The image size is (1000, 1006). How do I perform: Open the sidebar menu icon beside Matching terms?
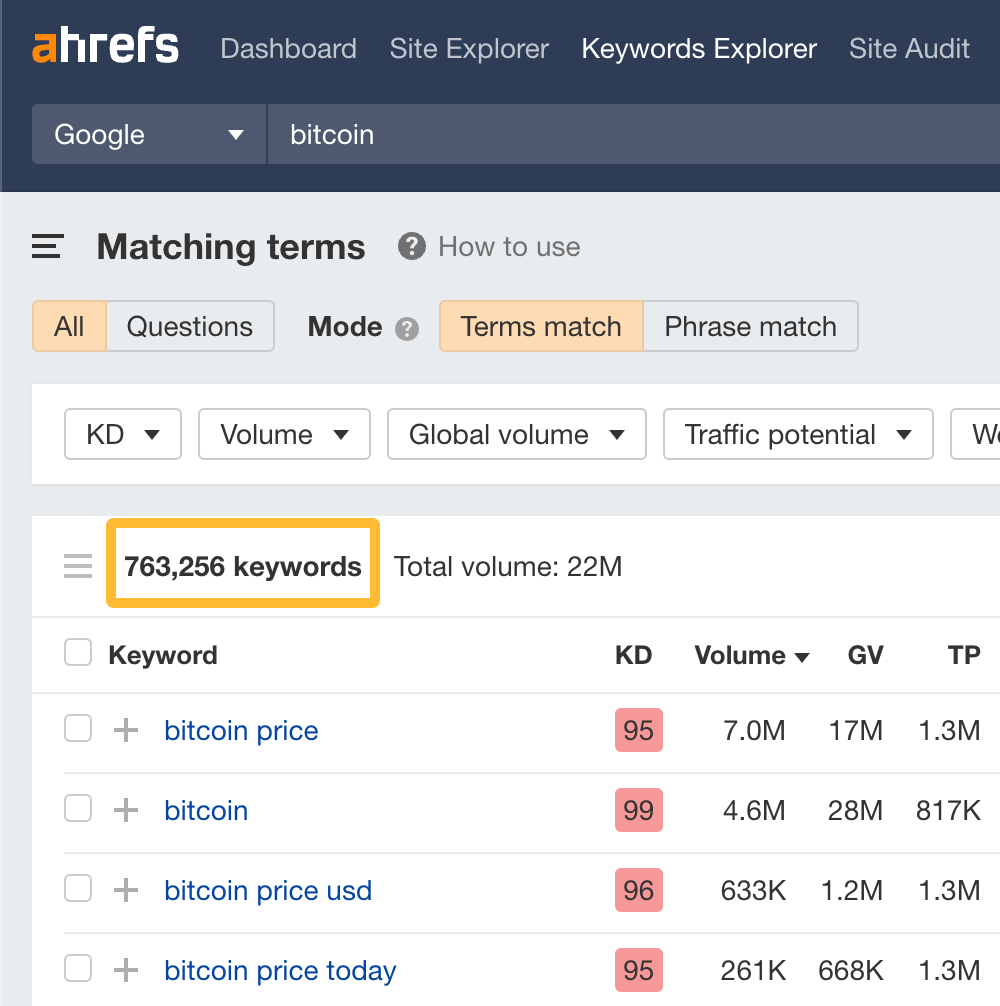click(47, 246)
